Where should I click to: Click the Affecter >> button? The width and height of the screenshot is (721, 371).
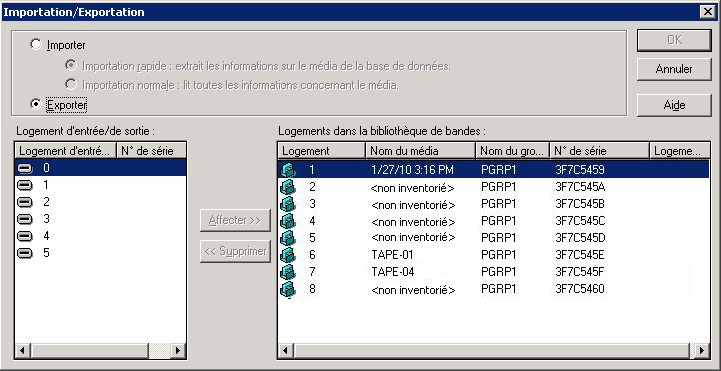point(235,220)
